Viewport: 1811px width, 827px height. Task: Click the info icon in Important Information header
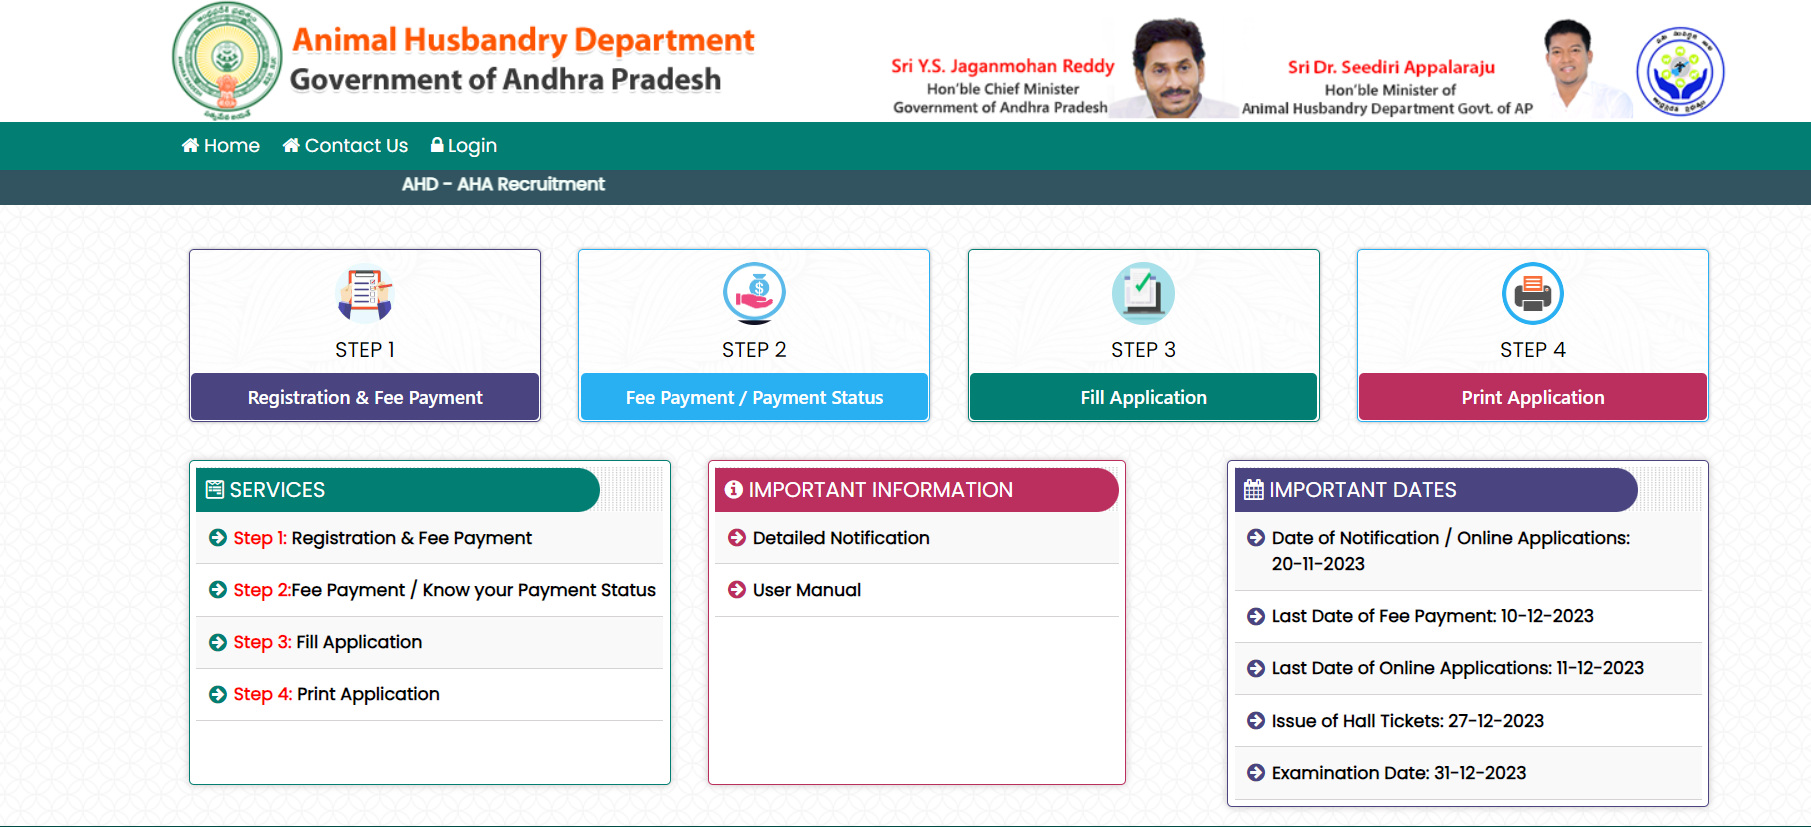click(x=734, y=489)
